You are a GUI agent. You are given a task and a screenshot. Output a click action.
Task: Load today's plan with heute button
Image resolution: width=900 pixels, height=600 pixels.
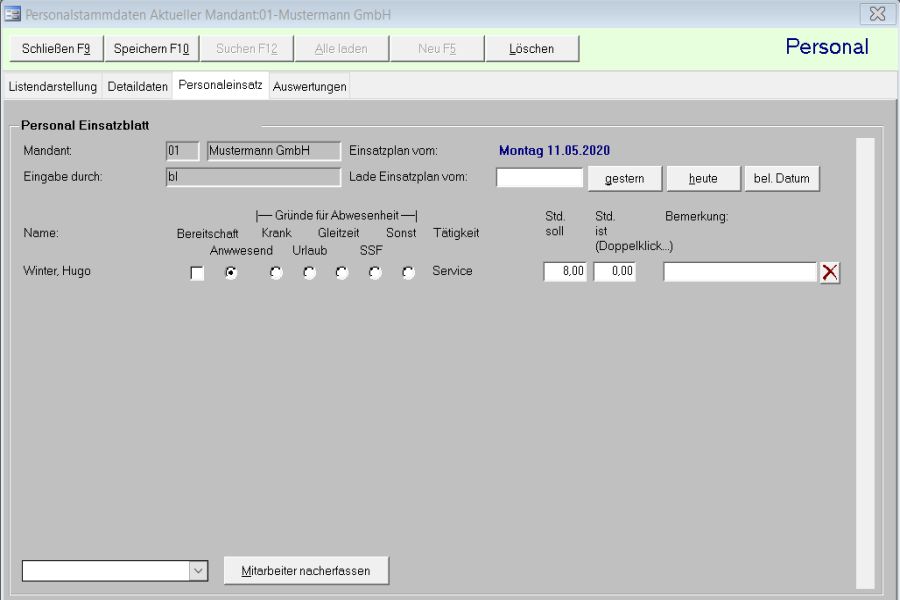point(703,179)
